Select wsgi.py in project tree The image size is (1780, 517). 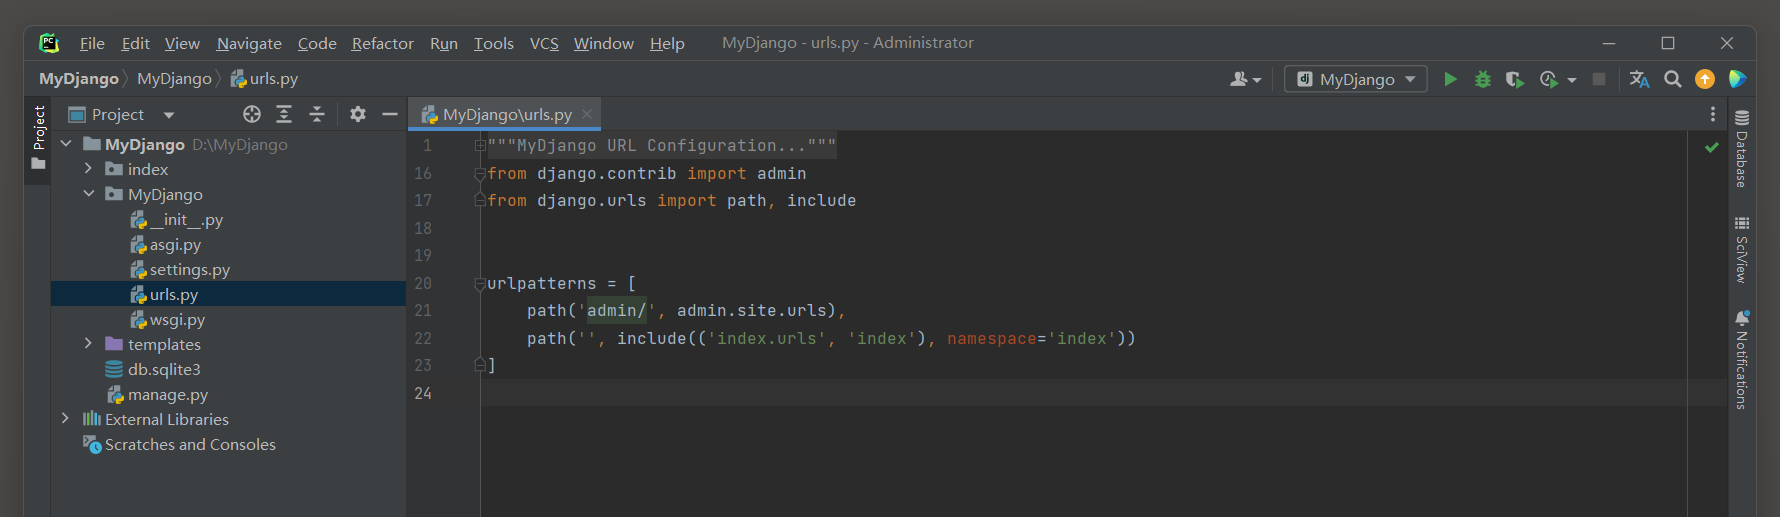tap(168, 319)
